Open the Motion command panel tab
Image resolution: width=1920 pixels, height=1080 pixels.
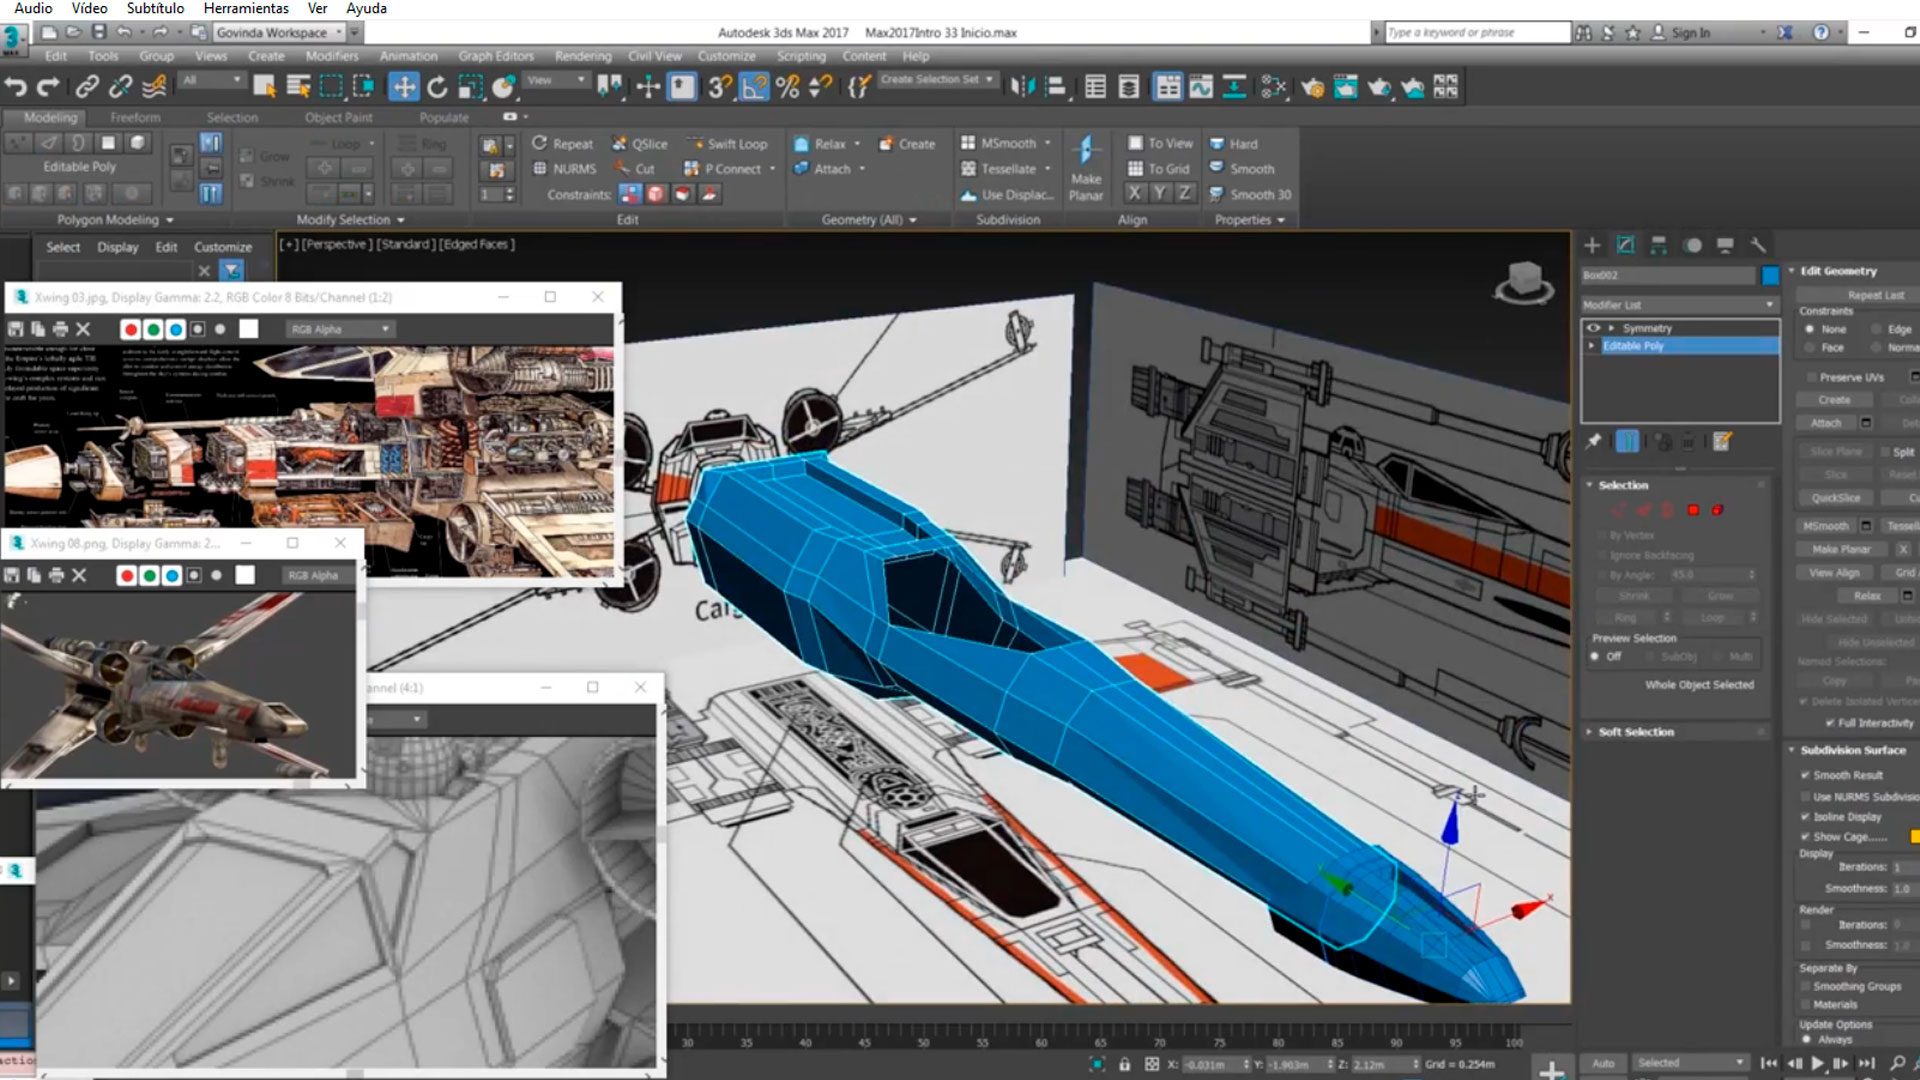pos(1692,245)
